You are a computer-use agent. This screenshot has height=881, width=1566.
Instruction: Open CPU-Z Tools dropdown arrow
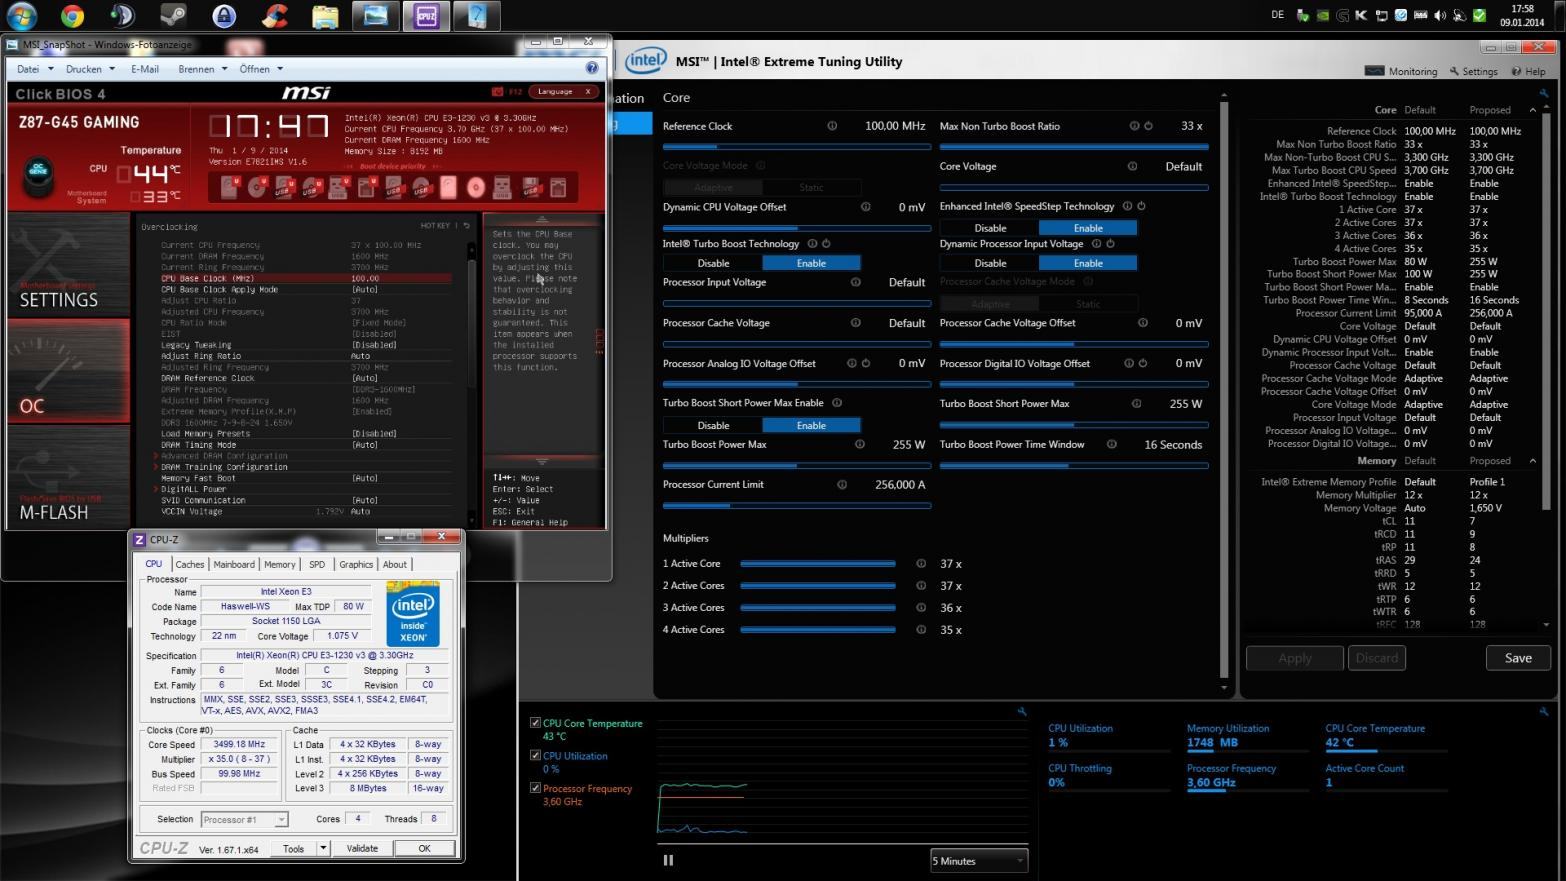323,848
